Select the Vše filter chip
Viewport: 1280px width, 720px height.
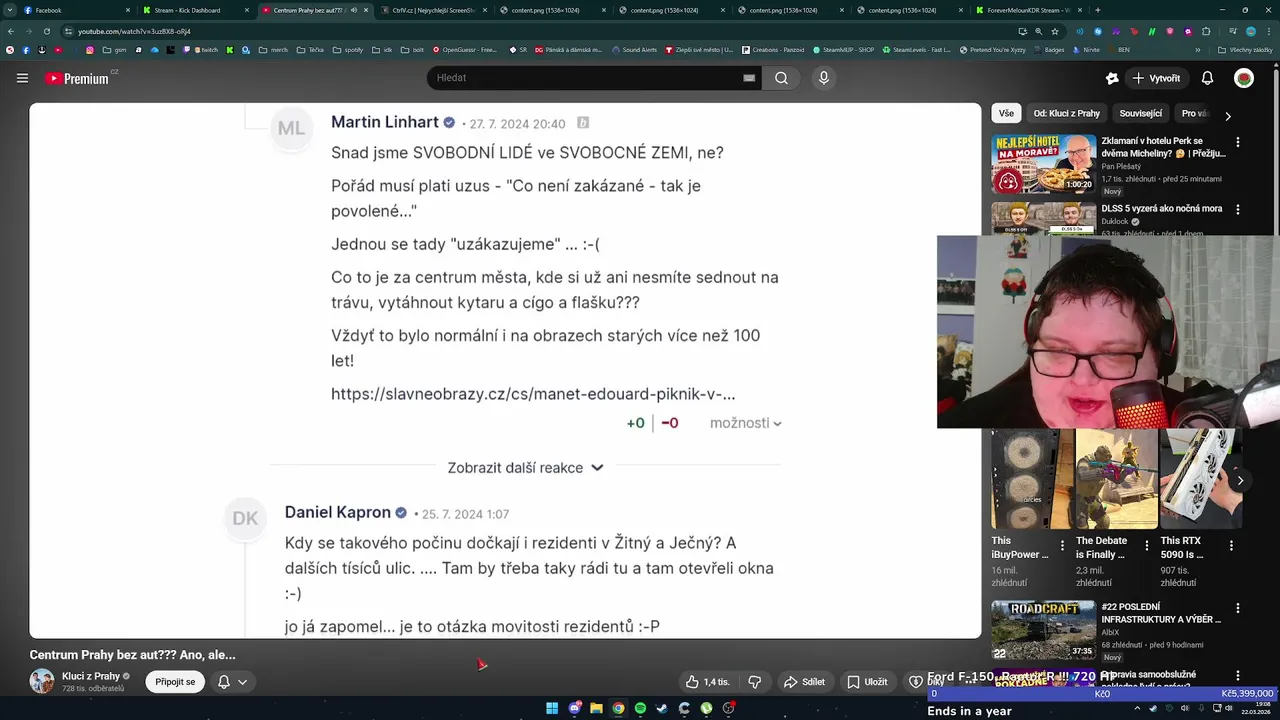click(x=1006, y=114)
